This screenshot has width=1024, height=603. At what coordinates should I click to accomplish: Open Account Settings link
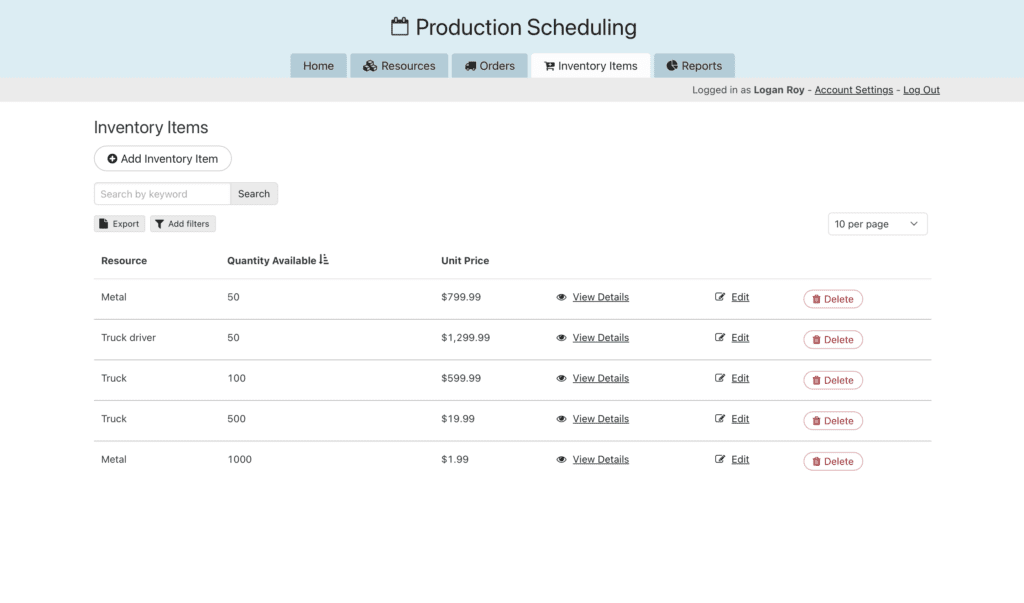(853, 90)
